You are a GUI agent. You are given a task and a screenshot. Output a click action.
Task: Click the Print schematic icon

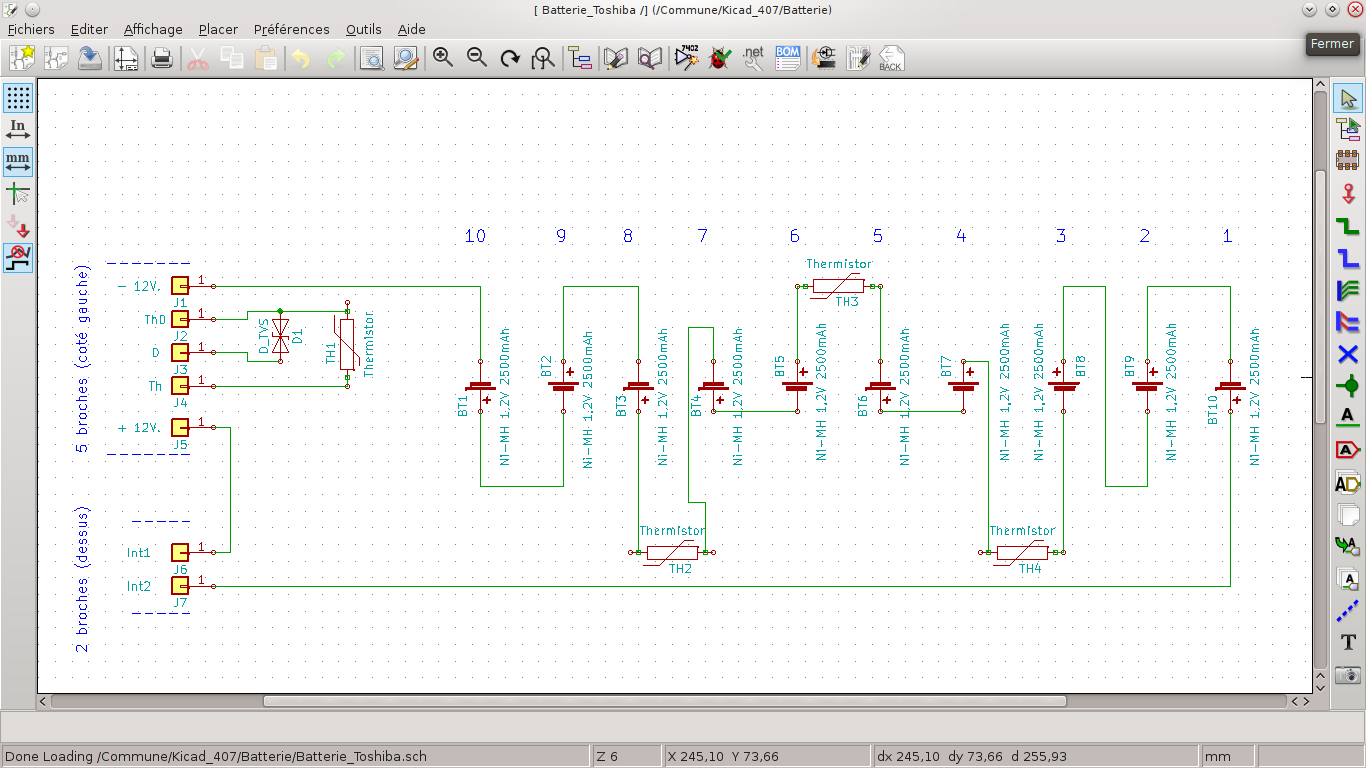161,58
